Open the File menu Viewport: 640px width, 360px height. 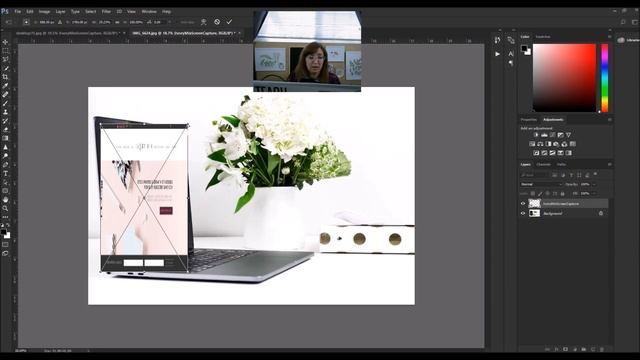pos(18,11)
